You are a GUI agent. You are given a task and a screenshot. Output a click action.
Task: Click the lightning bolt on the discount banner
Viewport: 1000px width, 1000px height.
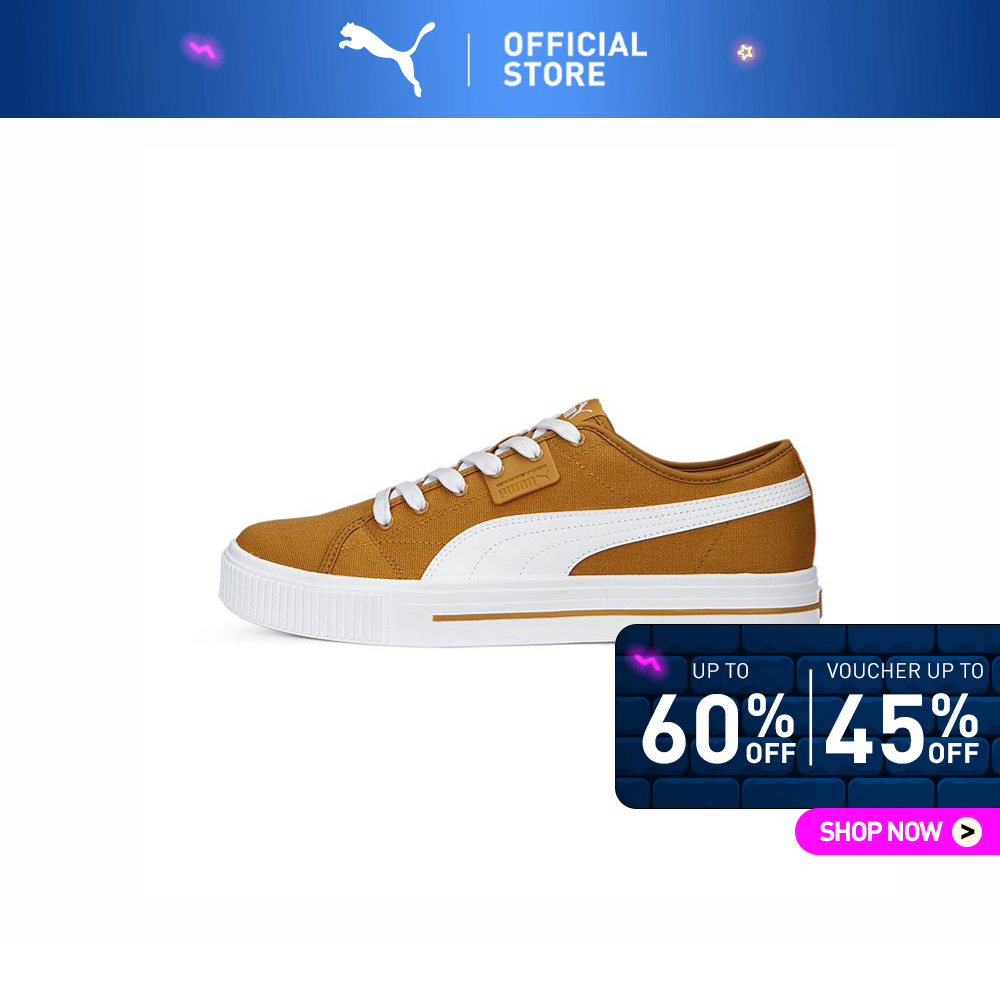[x=647, y=663]
